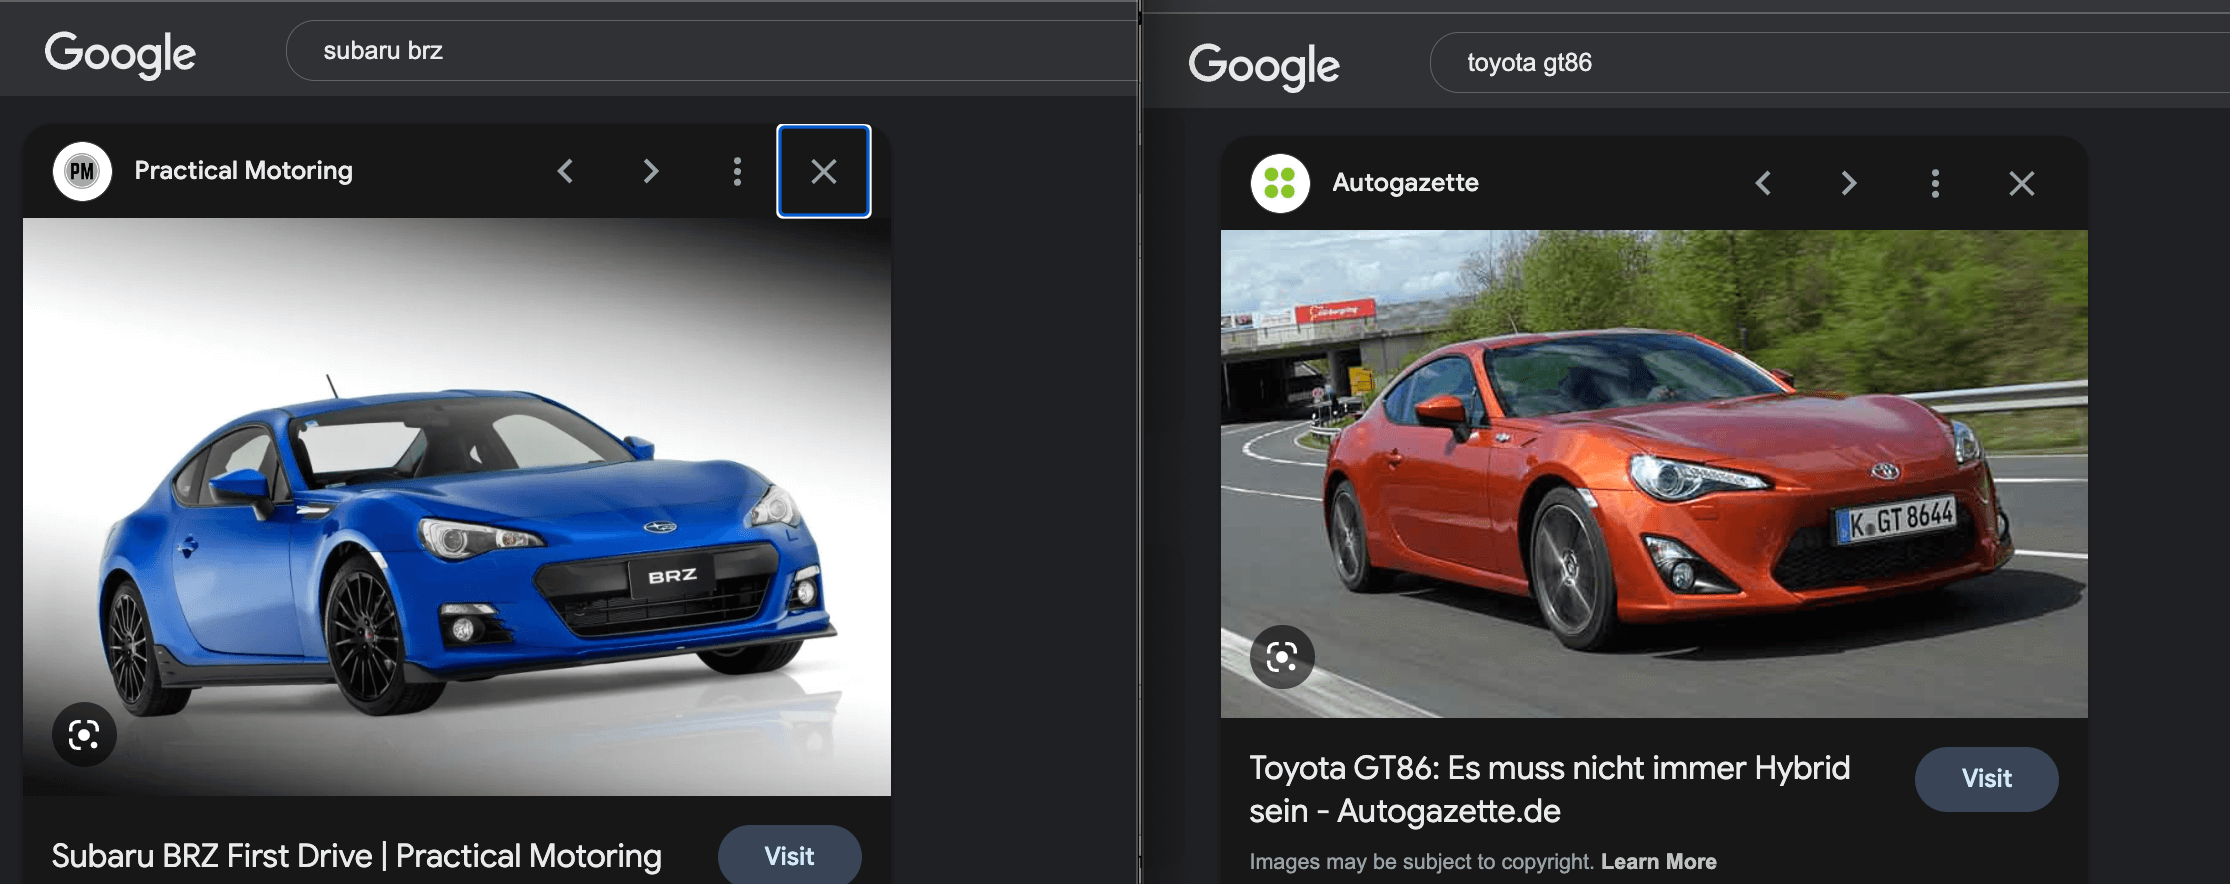Image resolution: width=2230 pixels, height=884 pixels.
Task: Go to next image in Practical Motoring panel
Action: pyautogui.click(x=651, y=171)
